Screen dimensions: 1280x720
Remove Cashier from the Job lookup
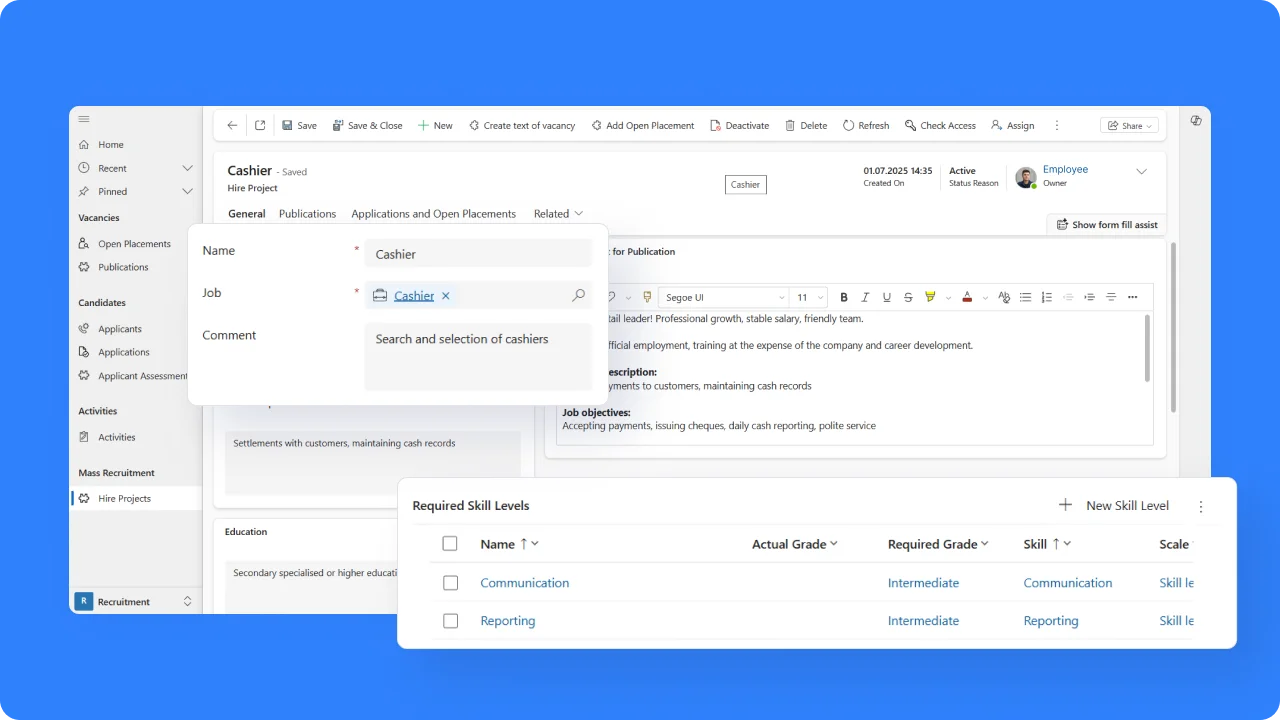[446, 296]
